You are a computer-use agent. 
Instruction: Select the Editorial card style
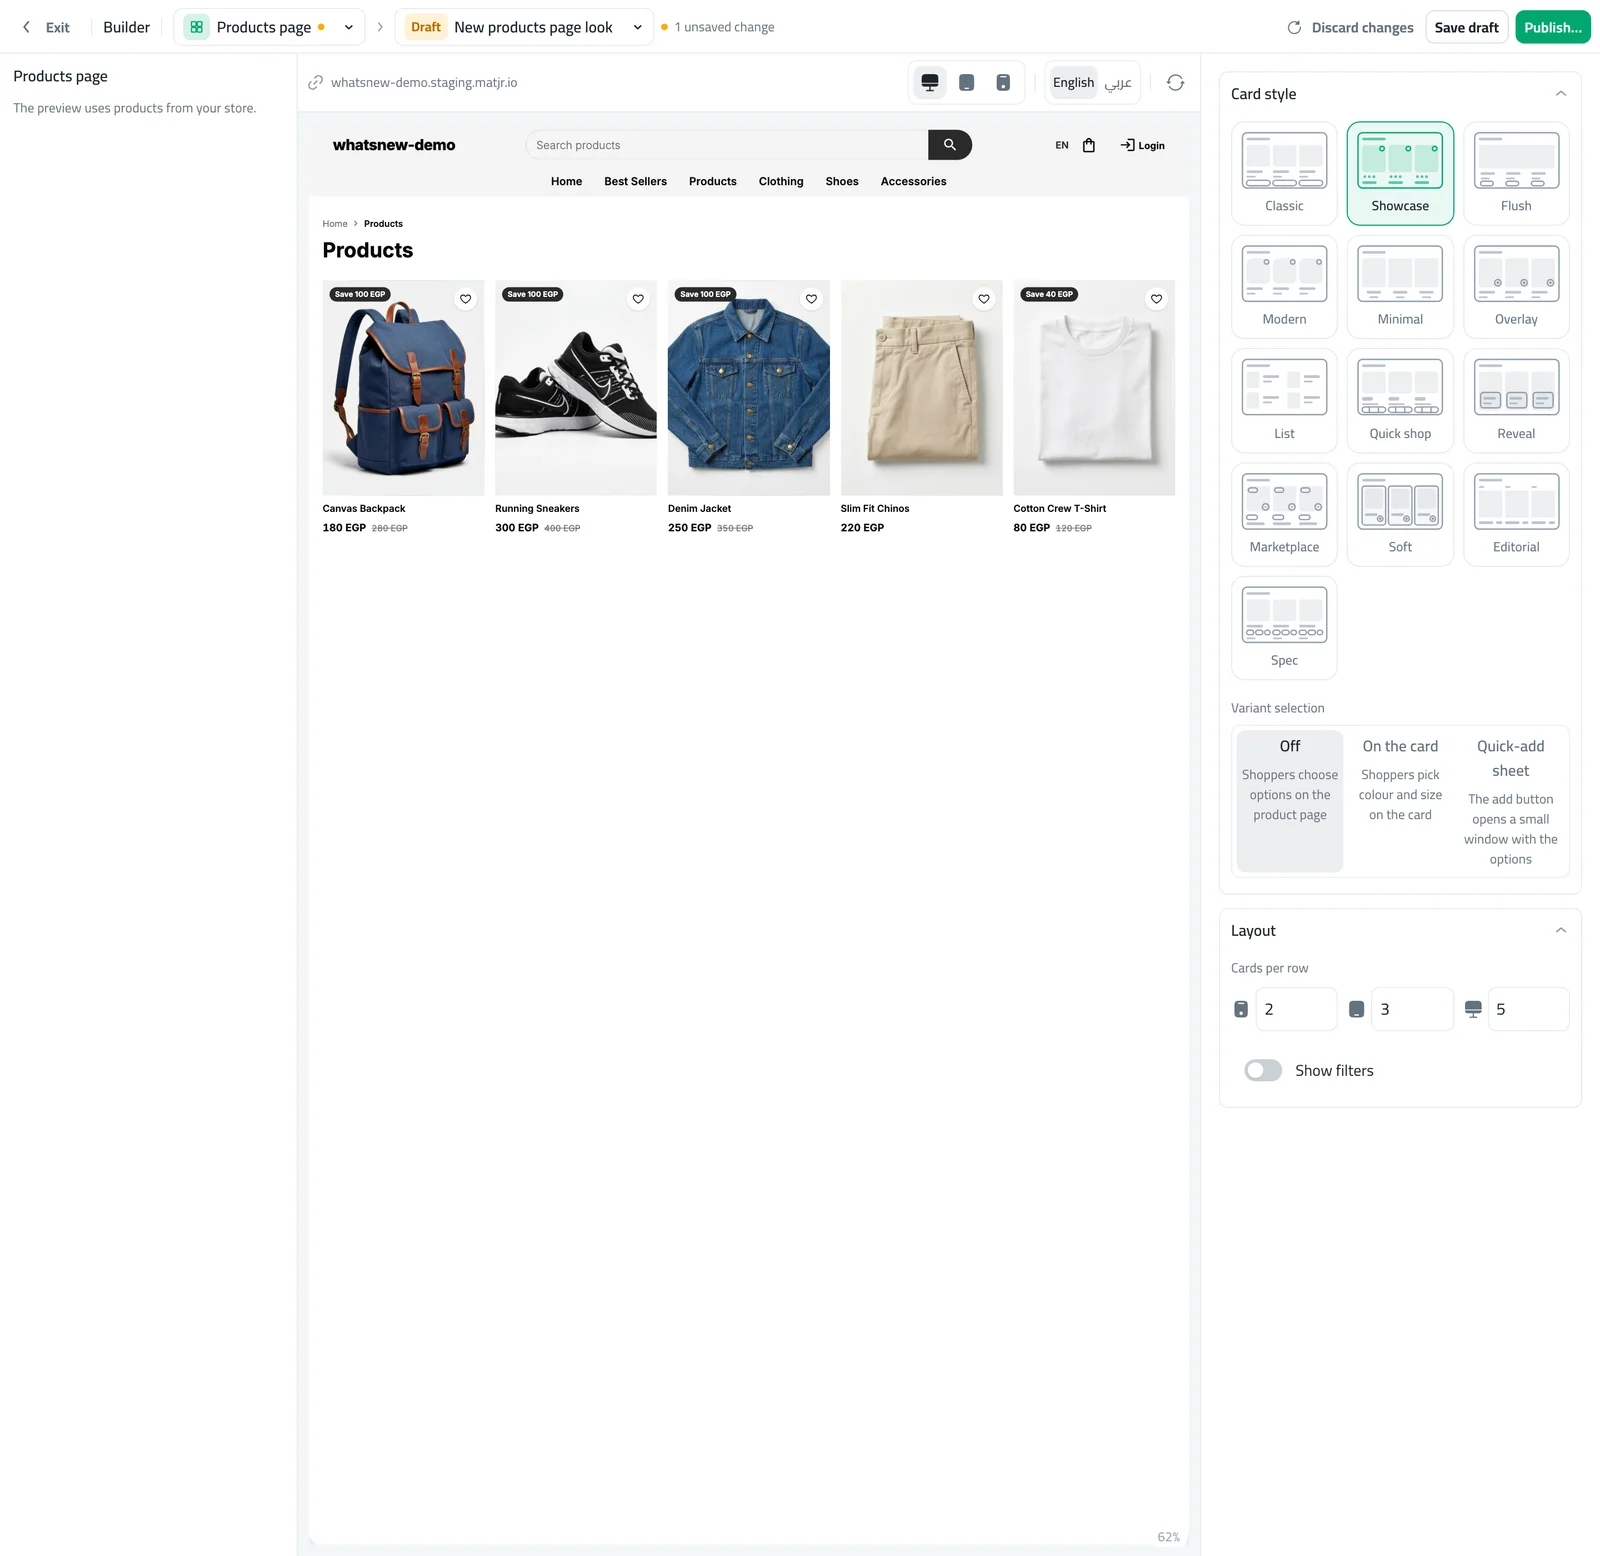[1516, 515]
